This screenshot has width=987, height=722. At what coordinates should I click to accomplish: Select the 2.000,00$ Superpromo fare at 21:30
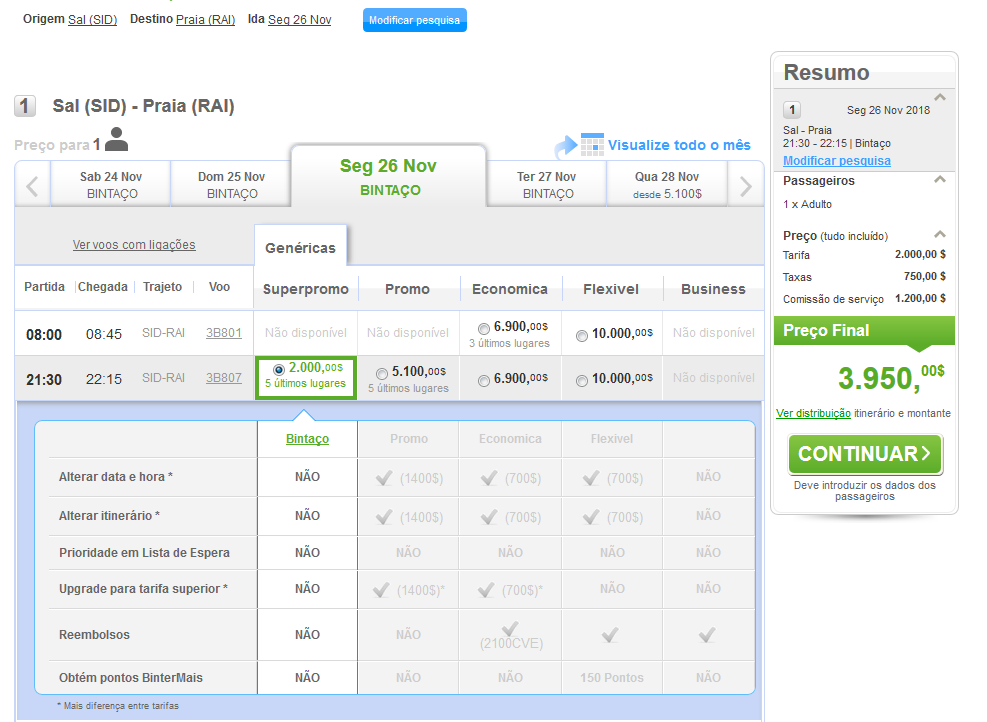pyautogui.click(x=279, y=369)
